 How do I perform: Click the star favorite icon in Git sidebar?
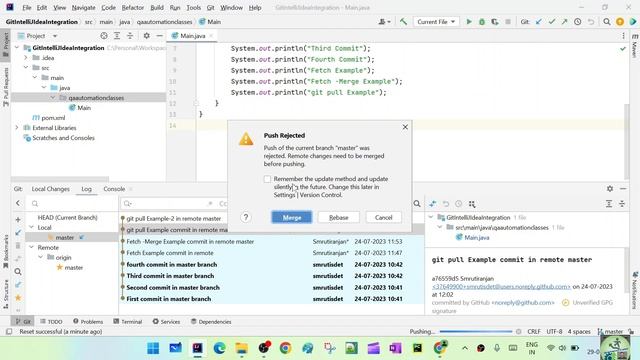tap(18, 298)
